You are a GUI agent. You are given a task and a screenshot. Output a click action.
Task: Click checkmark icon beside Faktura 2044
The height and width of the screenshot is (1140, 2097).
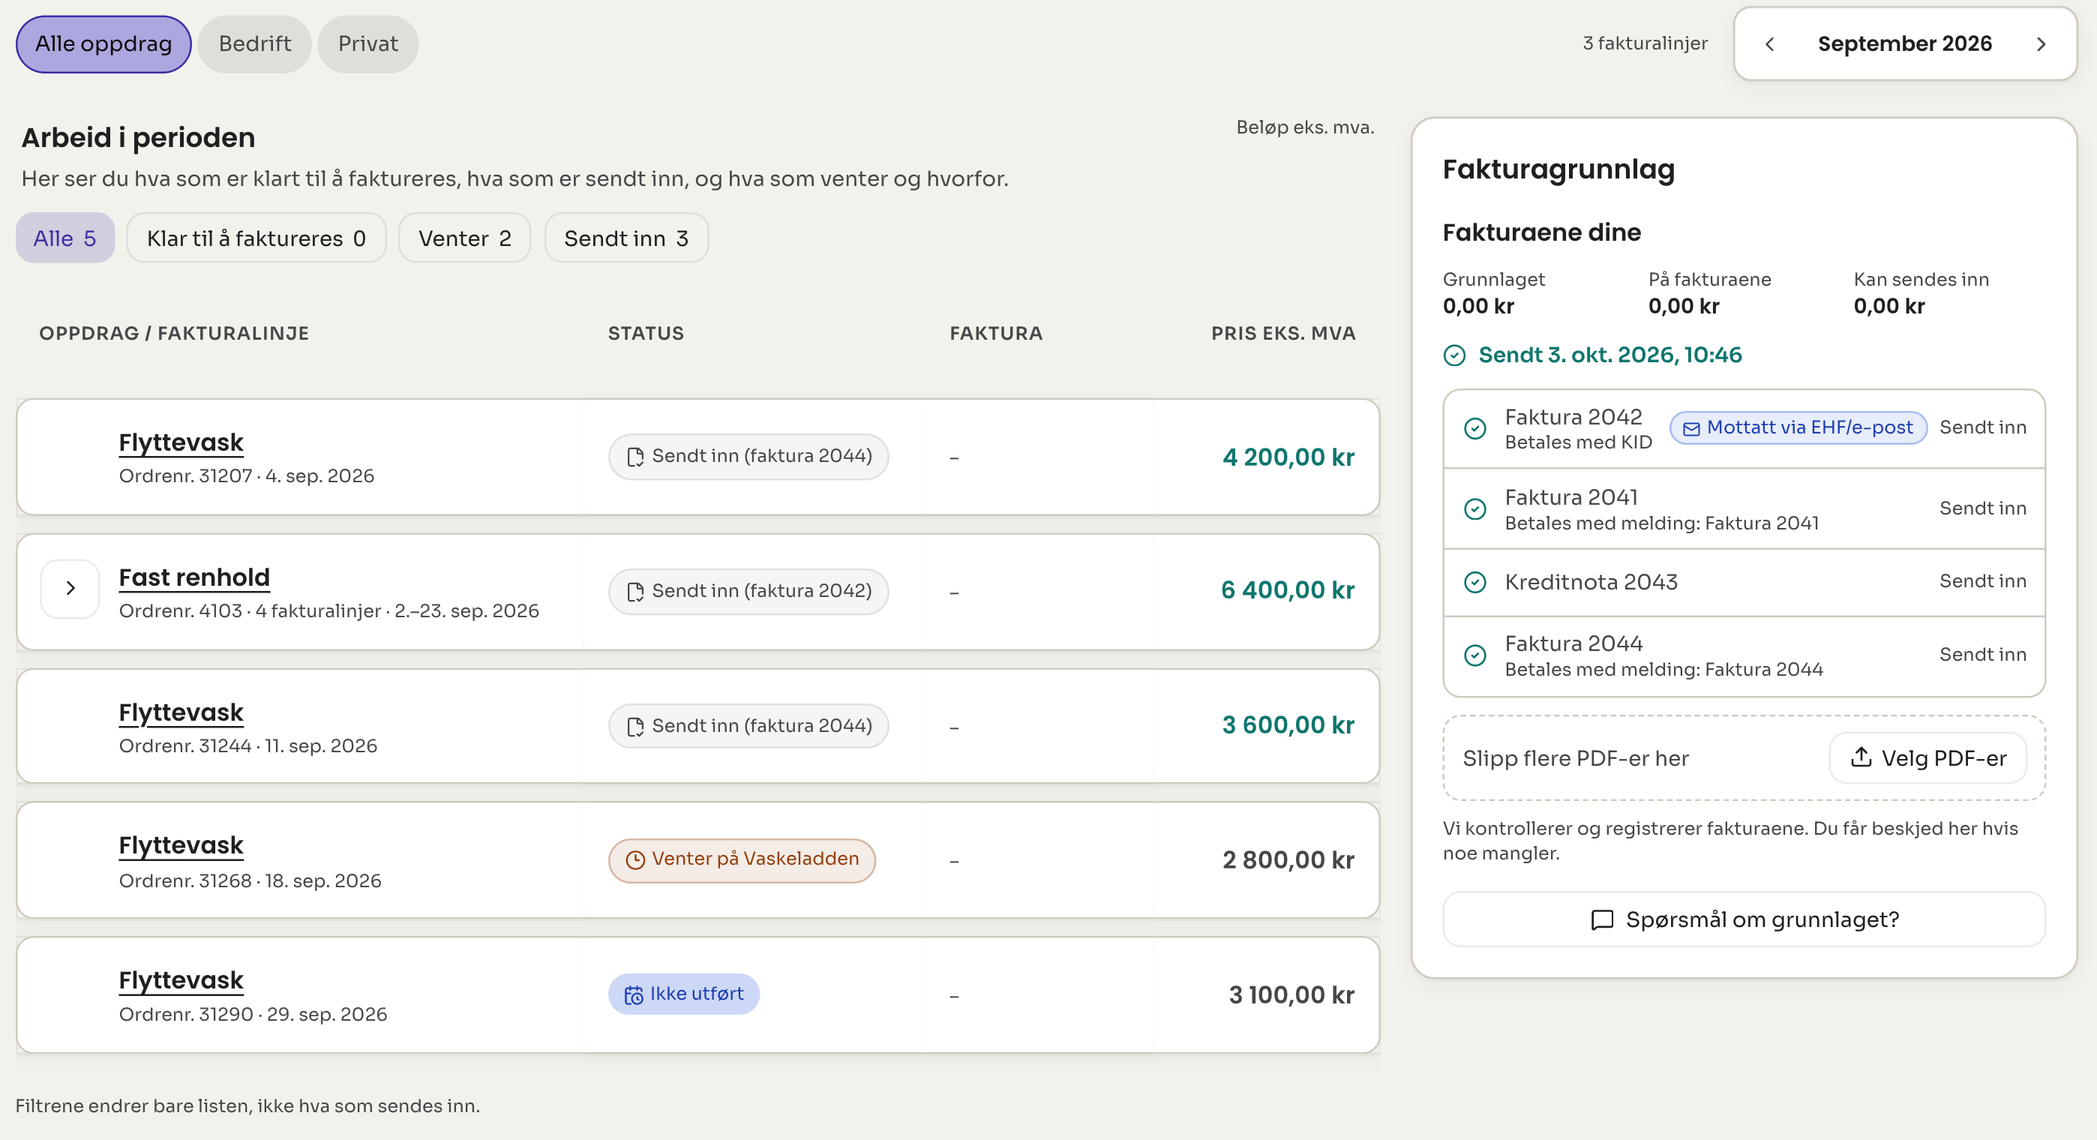1475,655
